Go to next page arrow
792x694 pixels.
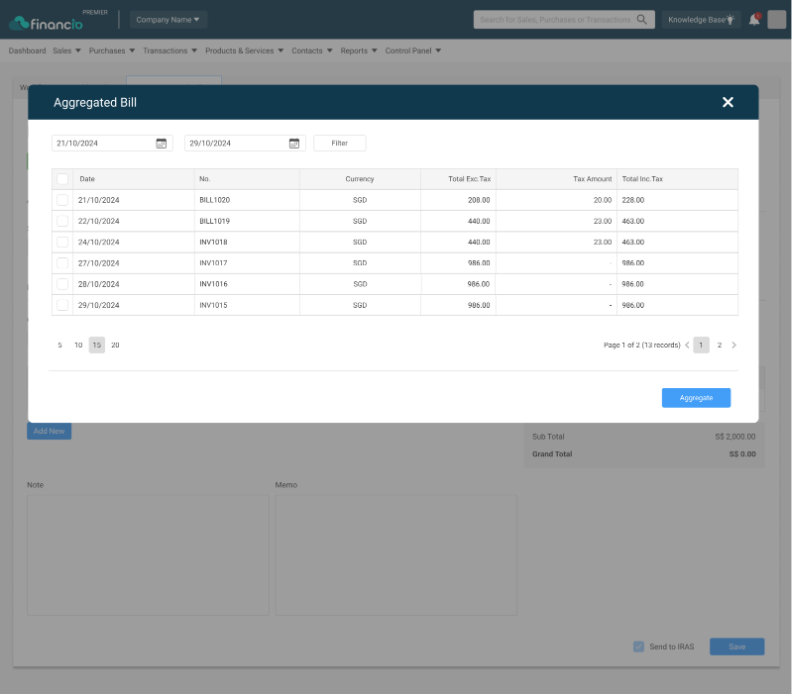pos(734,345)
